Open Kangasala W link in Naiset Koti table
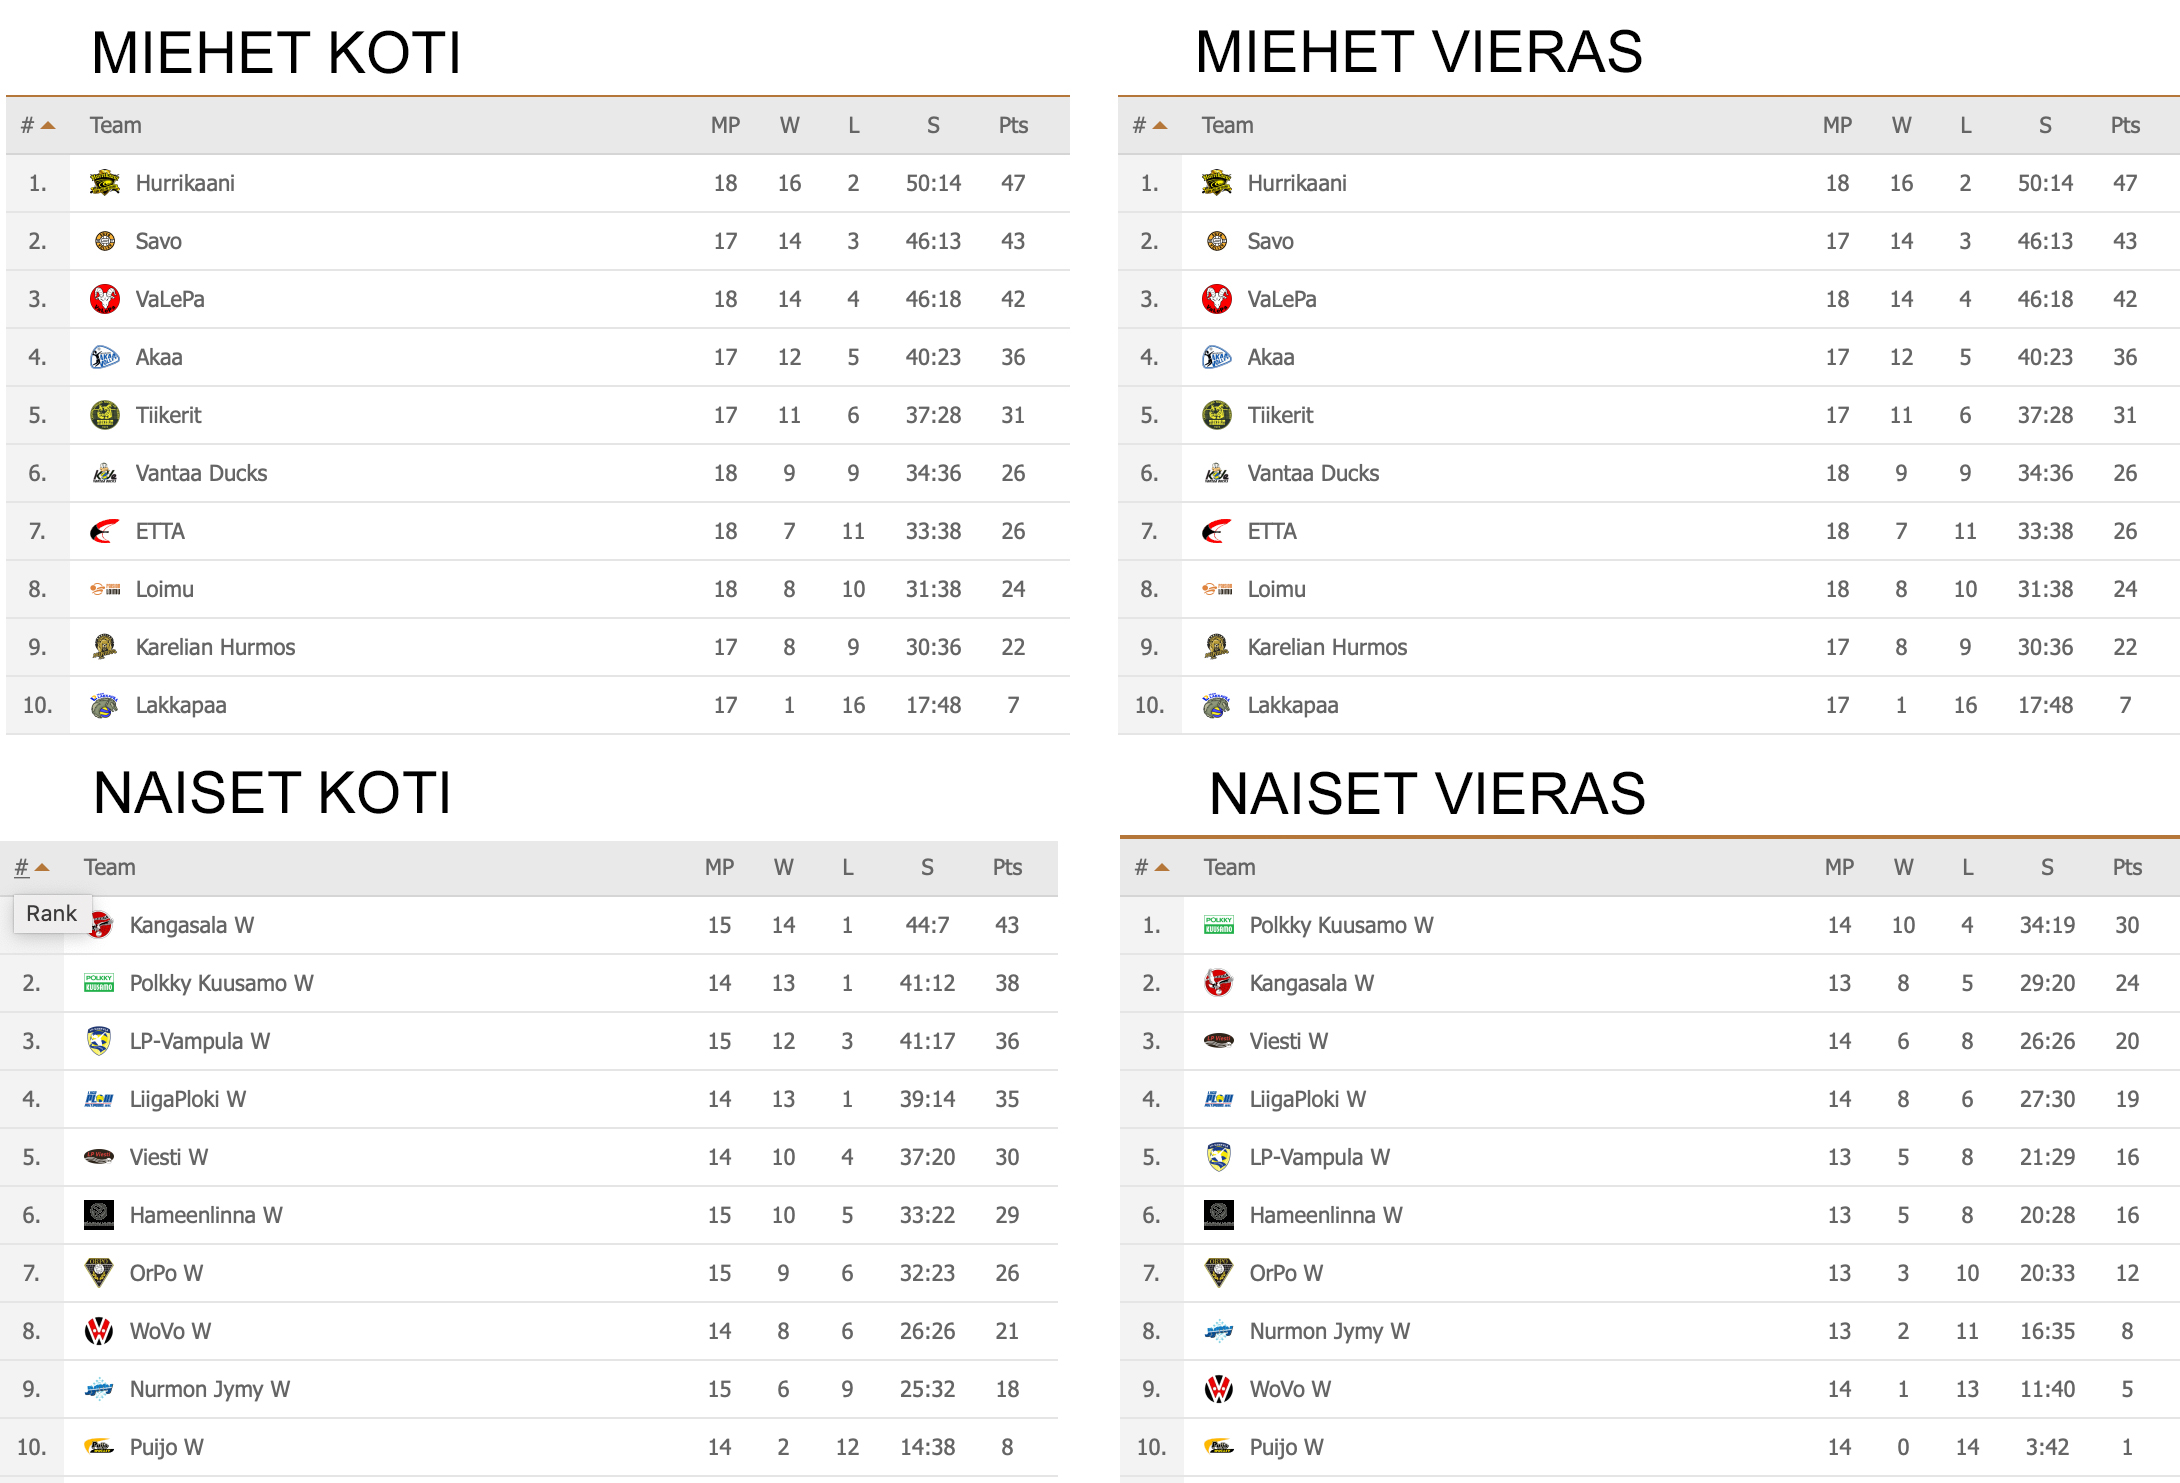The image size is (2180, 1483). click(x=192, y=925)
